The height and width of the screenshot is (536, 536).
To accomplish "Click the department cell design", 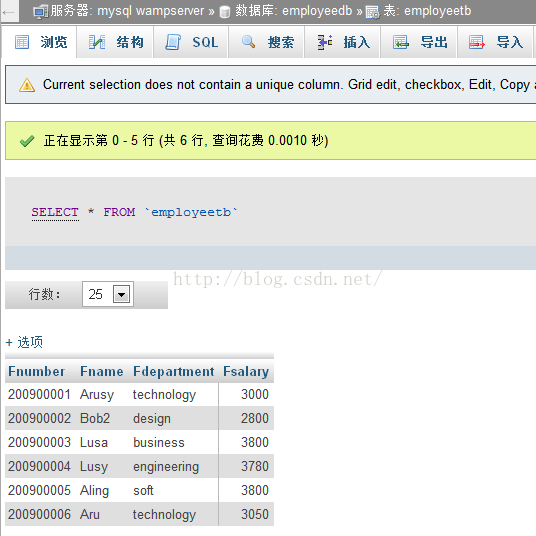I will click(152, 418).
